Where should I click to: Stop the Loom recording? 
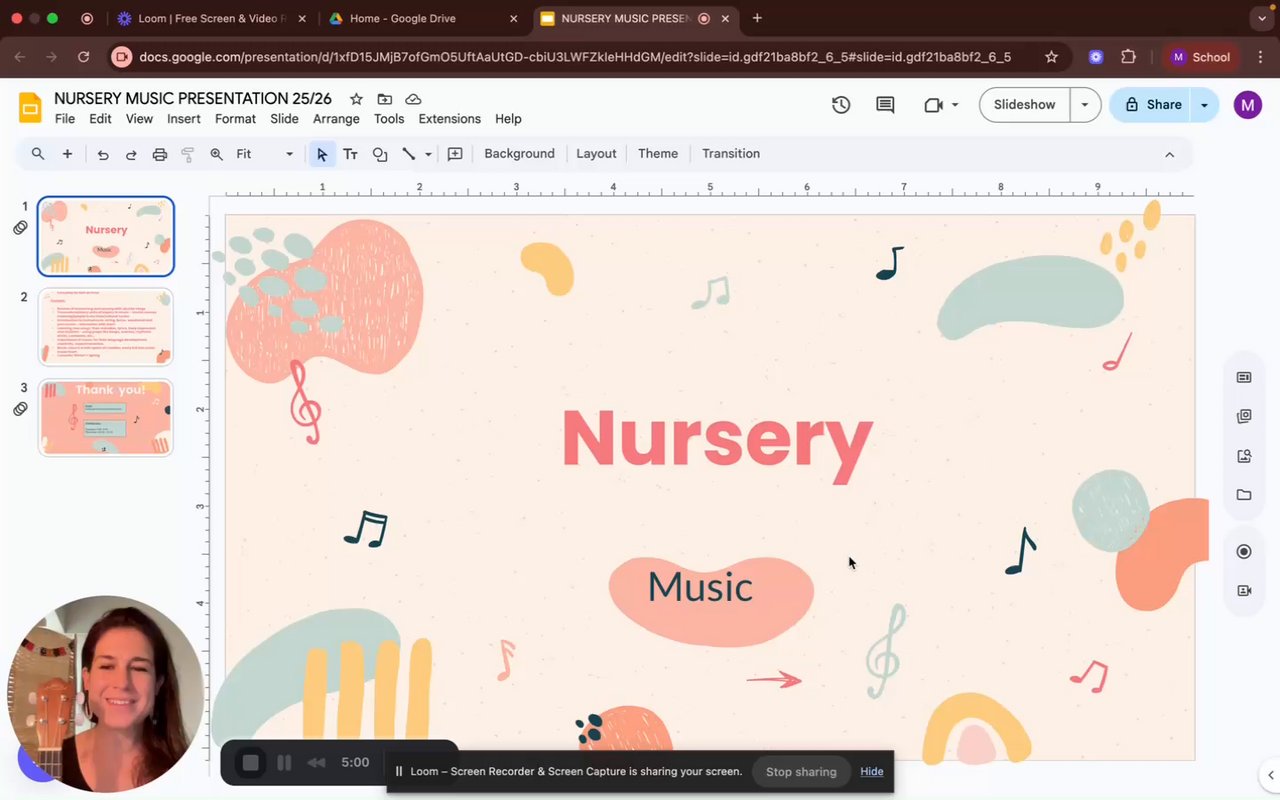pos(250,763)
